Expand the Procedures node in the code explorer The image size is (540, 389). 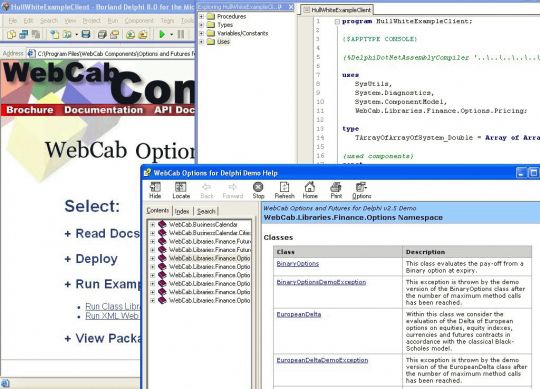201,16
